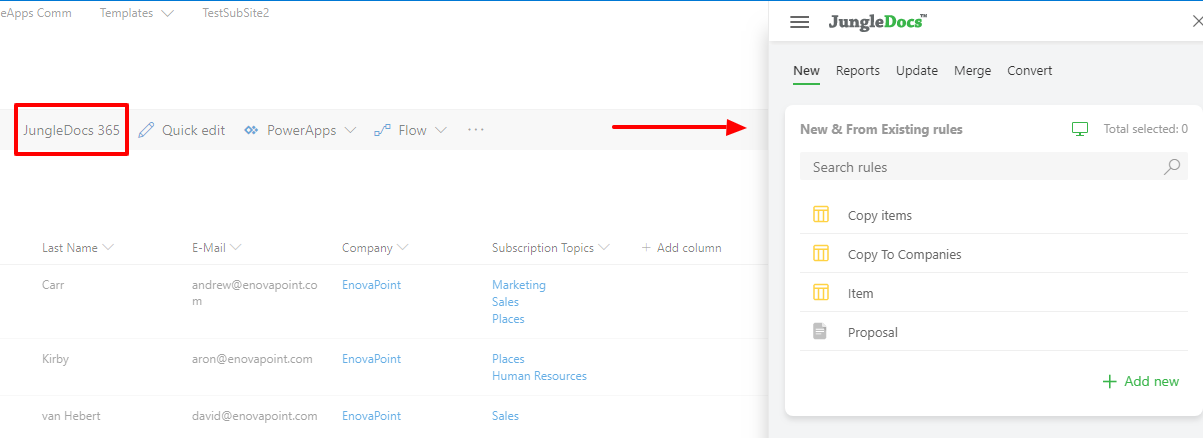
Task: Click the Copy To Companies rule icon
Action: tap(821, 253)
